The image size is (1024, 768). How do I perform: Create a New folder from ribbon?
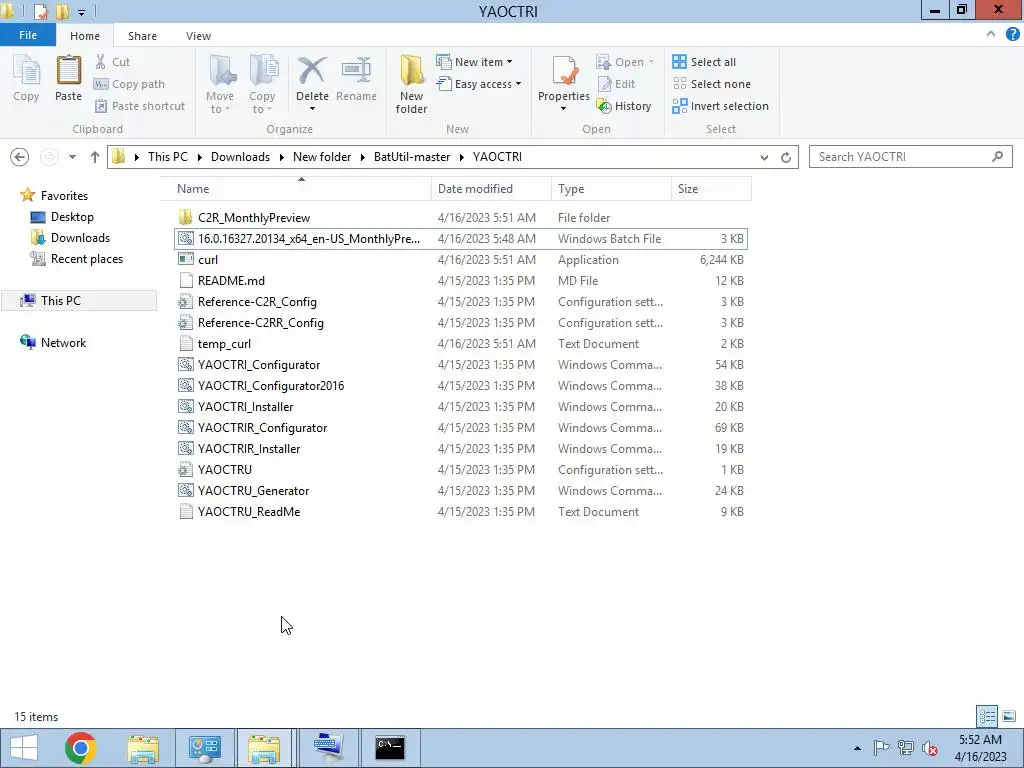[x=411, y=84]
